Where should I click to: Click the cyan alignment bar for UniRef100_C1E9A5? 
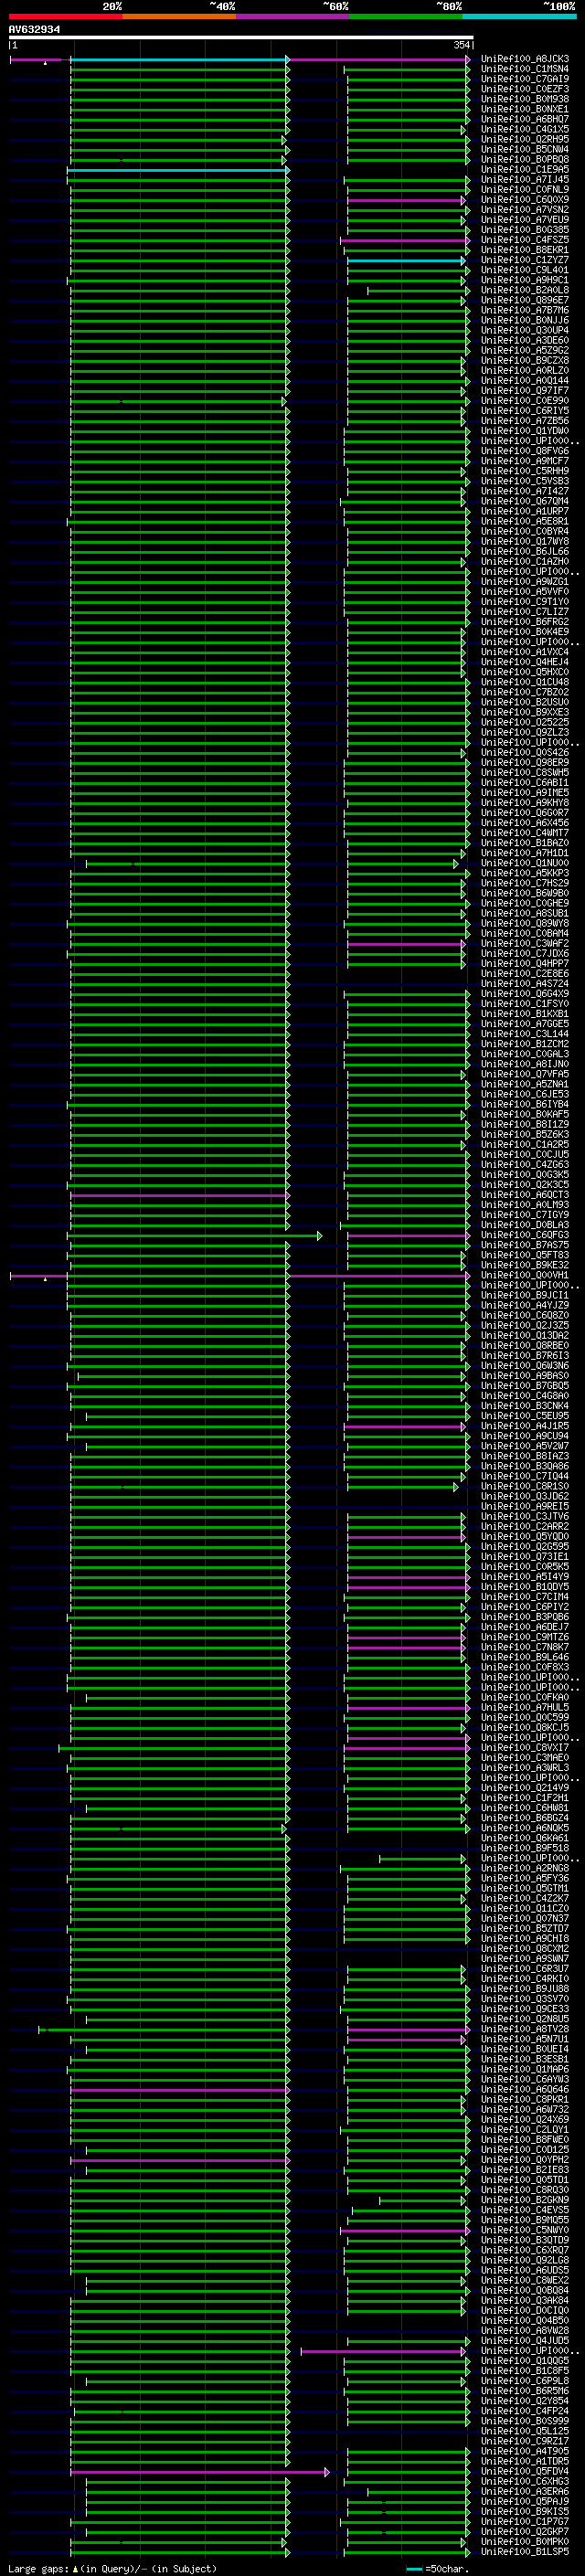coord(178,170)
